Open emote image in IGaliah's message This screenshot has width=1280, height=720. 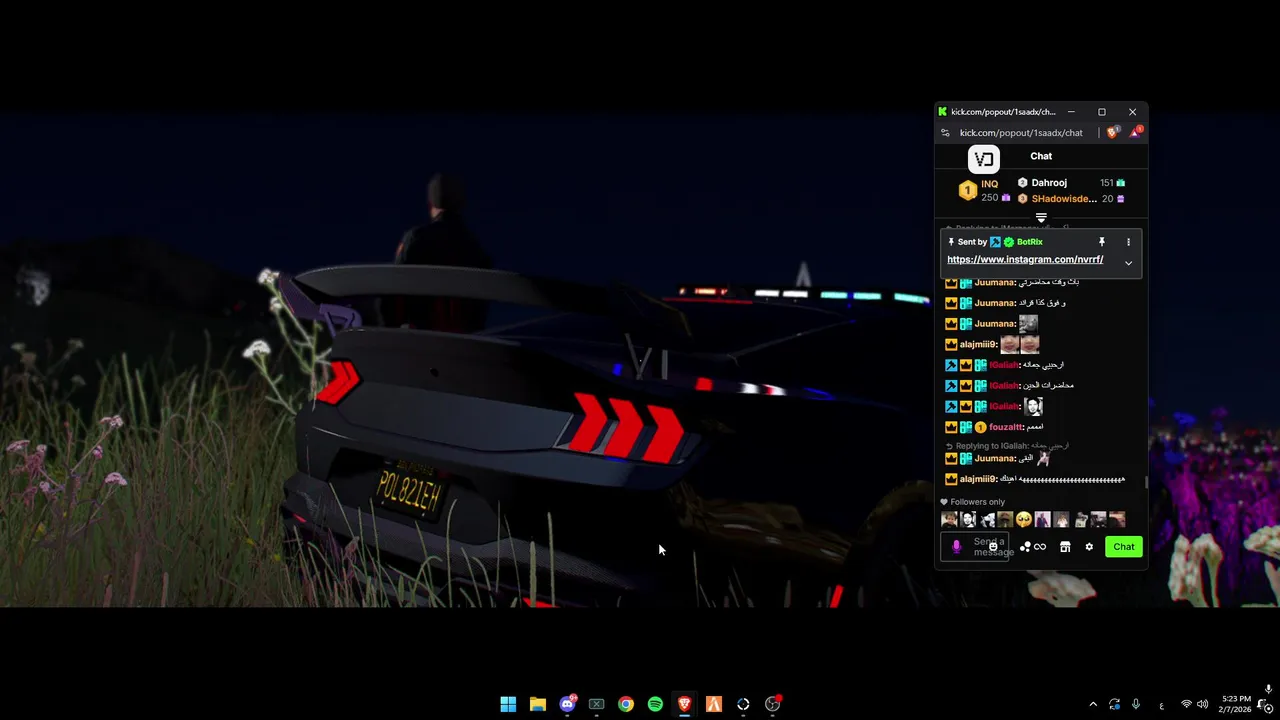pyautogui.click(x=1034, y=406)
